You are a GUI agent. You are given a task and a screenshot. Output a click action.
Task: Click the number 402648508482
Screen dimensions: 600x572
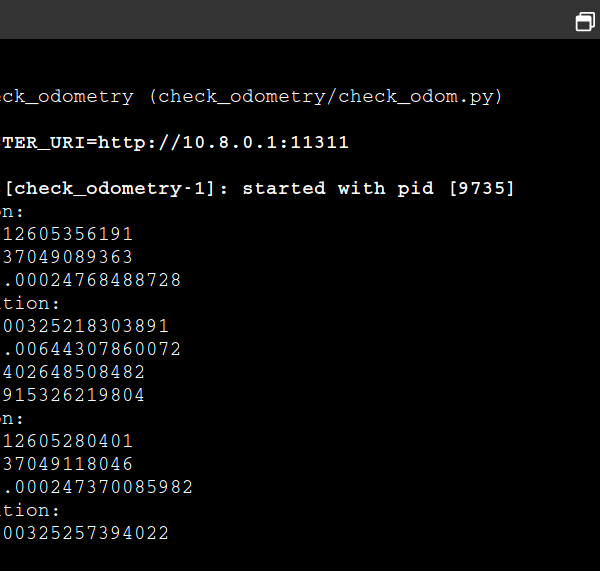click(x=73, y=372)
